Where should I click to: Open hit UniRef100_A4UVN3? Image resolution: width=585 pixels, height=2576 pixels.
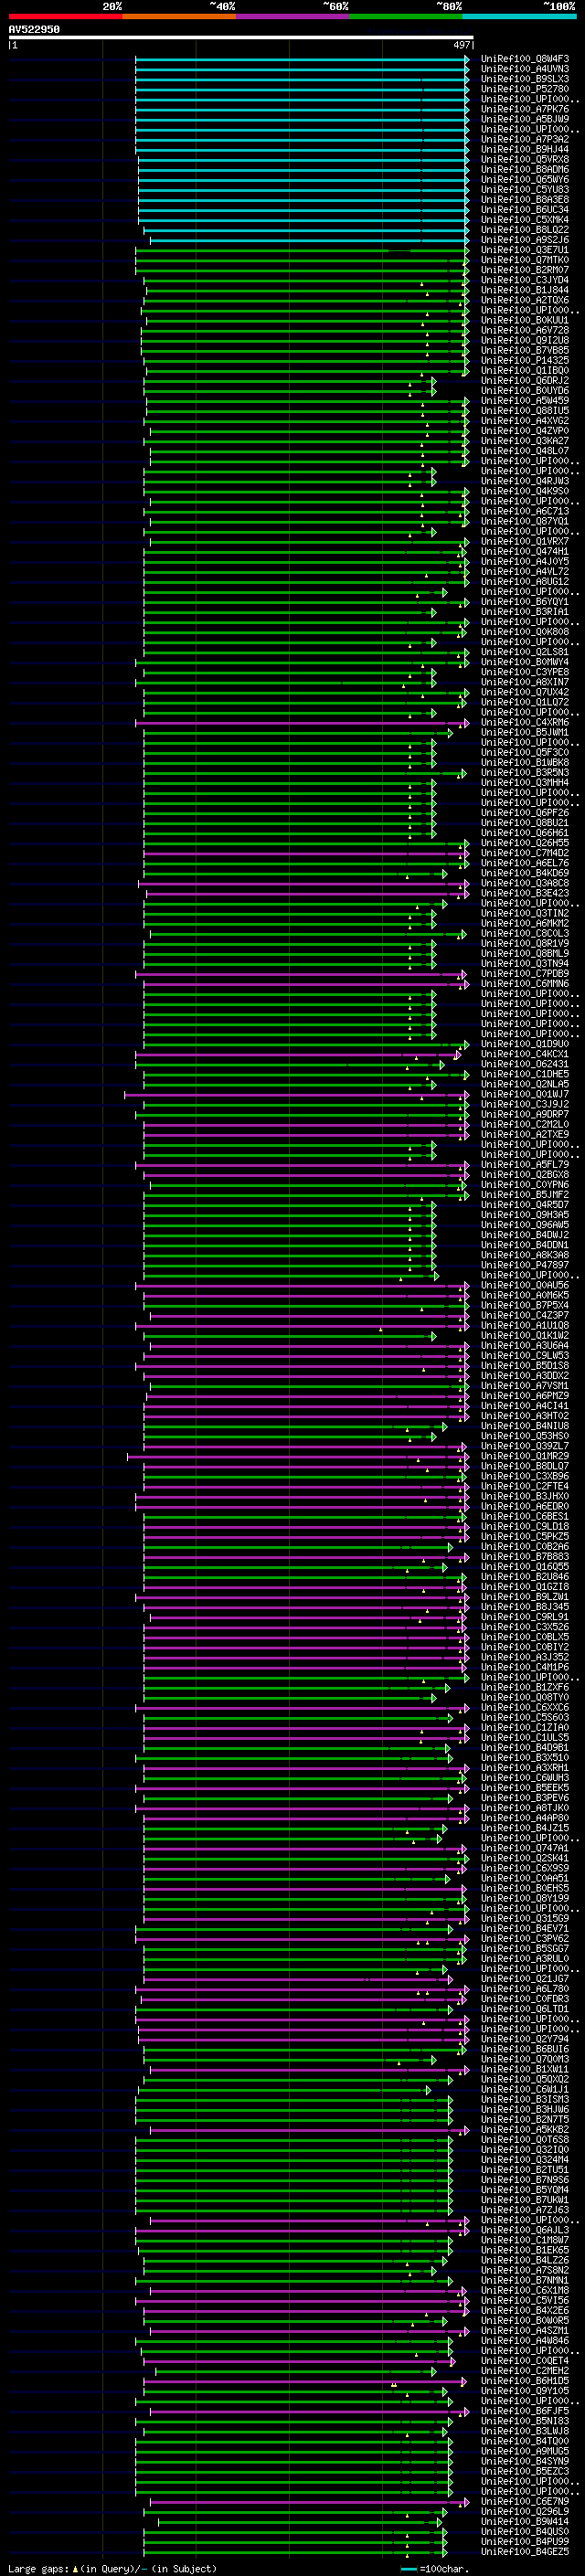(x=525, y=69)
